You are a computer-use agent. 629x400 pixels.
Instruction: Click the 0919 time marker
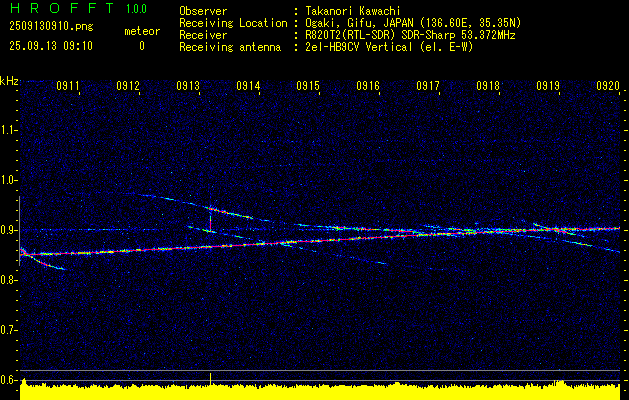[x=548, y=86]
